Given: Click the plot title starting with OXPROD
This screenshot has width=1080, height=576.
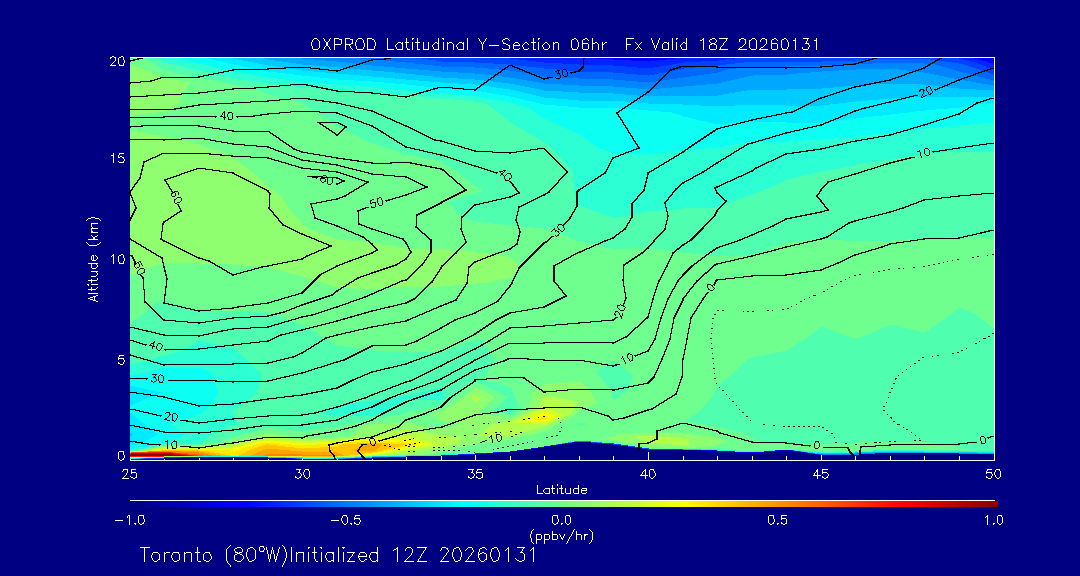Looking at the screenshot, I should (x=565, y=43).
